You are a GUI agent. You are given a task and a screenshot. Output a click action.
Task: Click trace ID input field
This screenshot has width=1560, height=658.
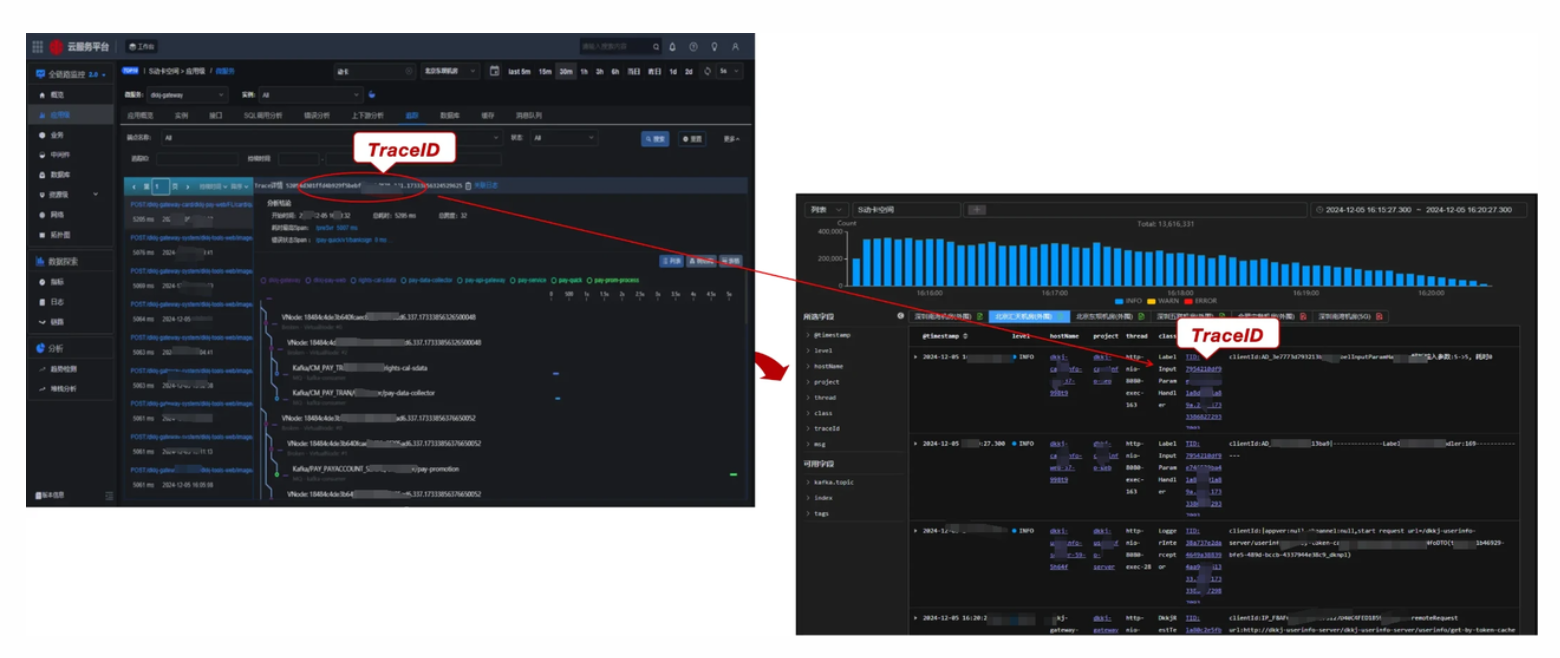(195, 158)
